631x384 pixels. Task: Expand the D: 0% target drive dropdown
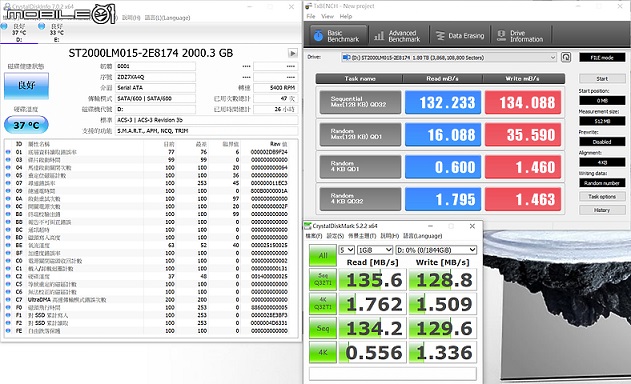pos(436,250)
